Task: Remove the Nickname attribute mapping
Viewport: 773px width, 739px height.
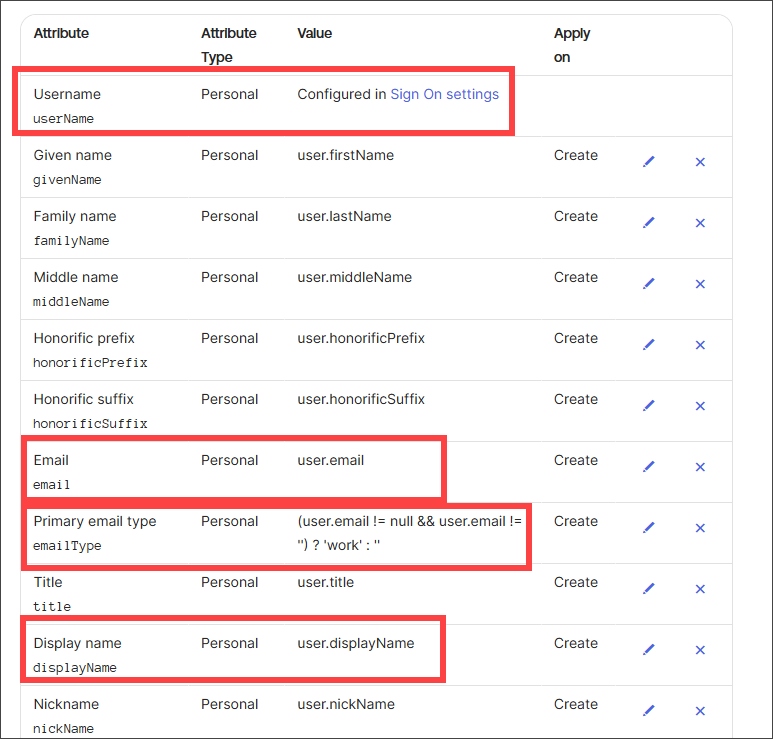Action: pyautogui.click(x=700, y=711)
